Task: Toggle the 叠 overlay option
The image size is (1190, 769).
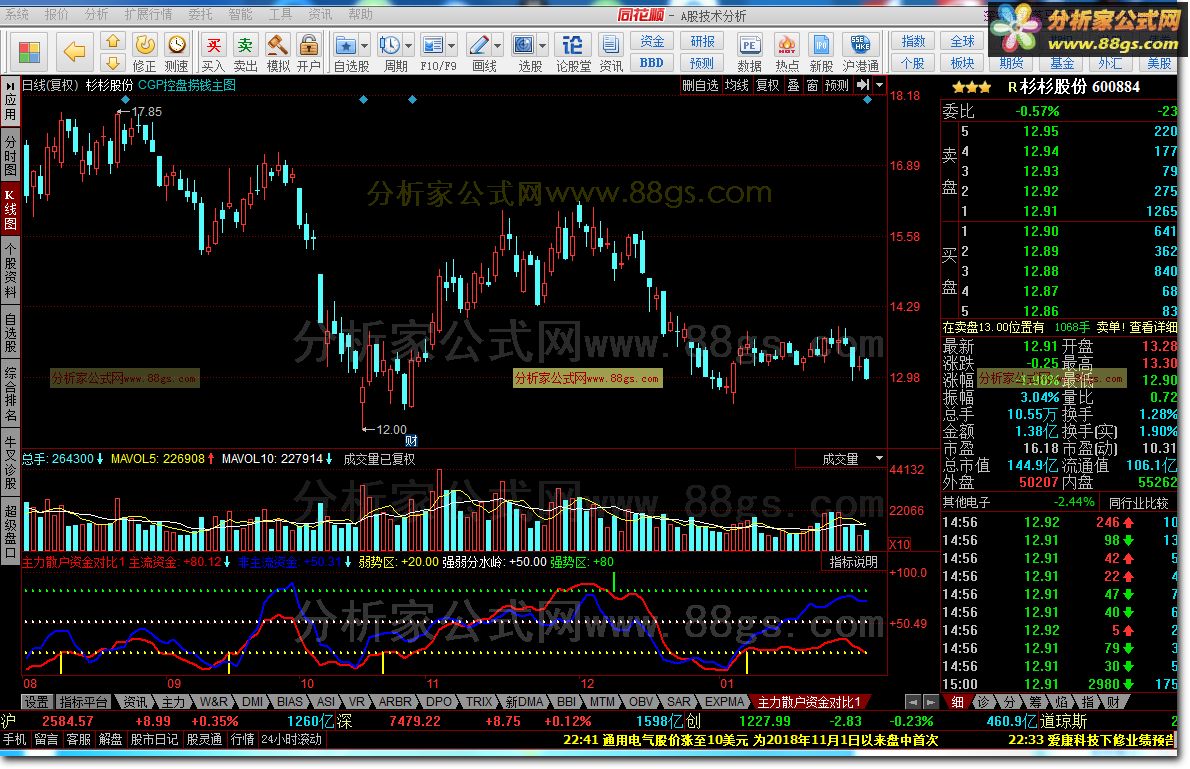Action: (x=793, y=85)
